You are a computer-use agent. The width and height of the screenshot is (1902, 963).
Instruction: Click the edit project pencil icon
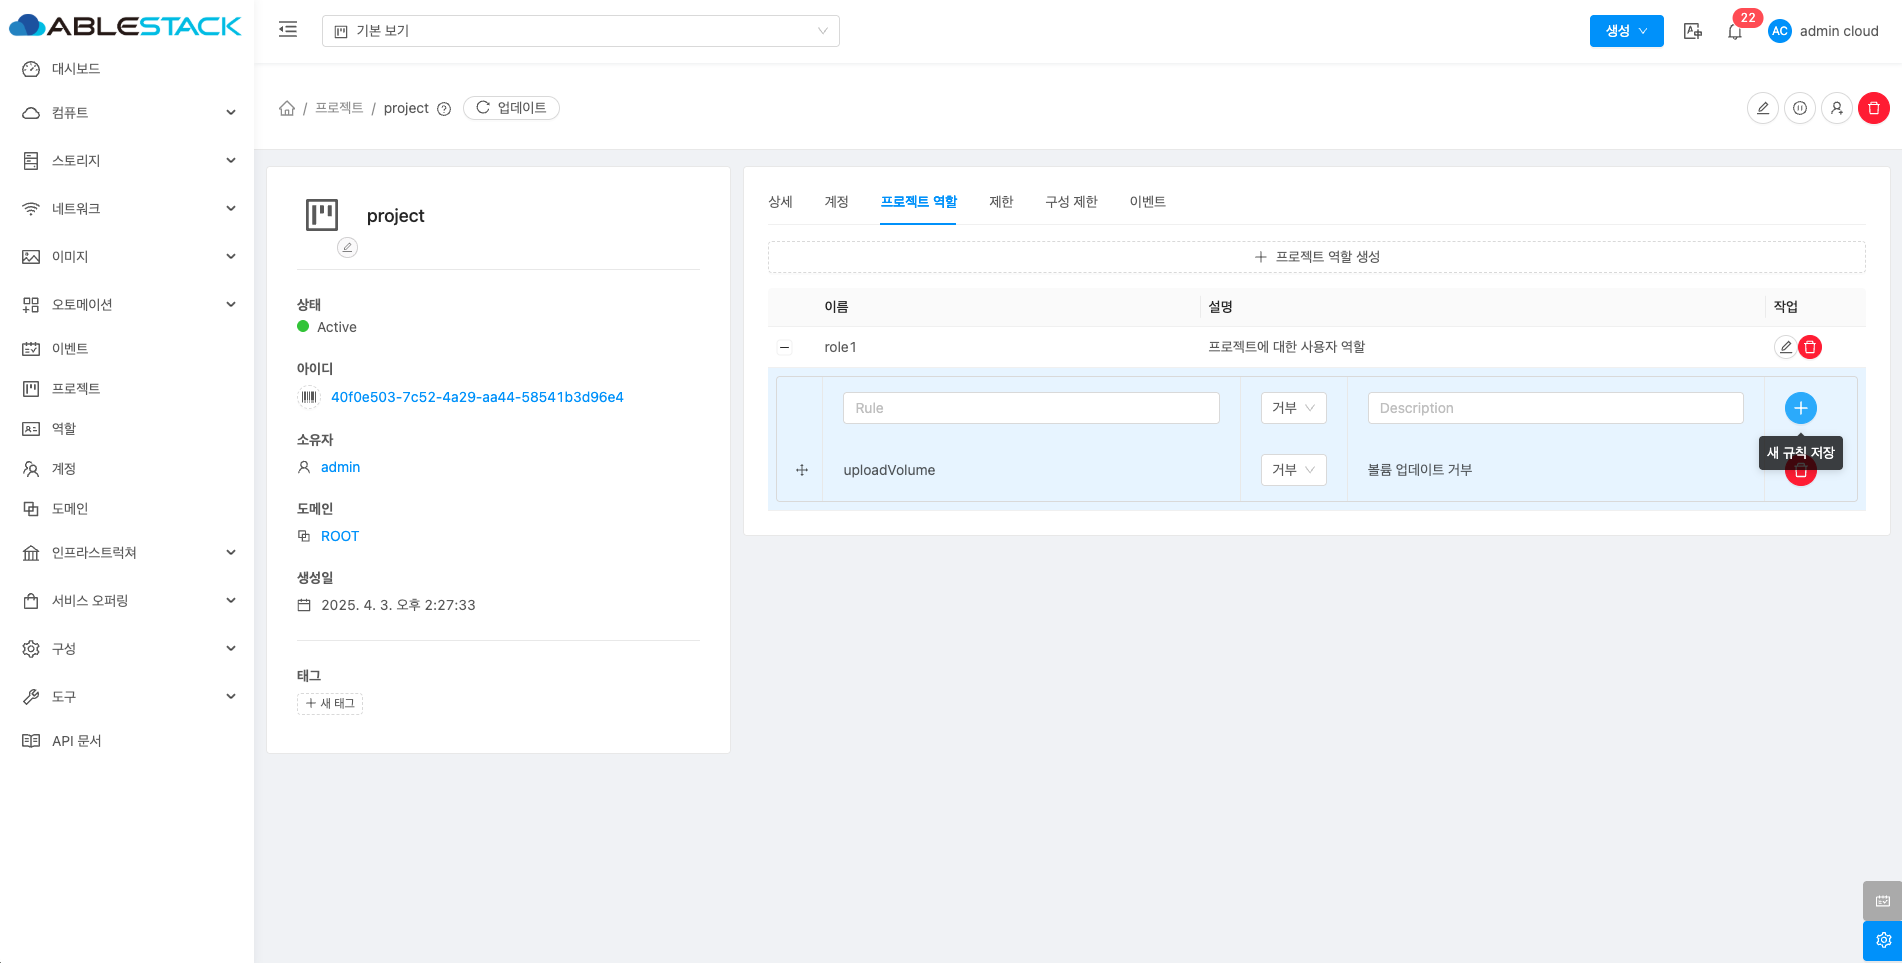click(1762, 108)
